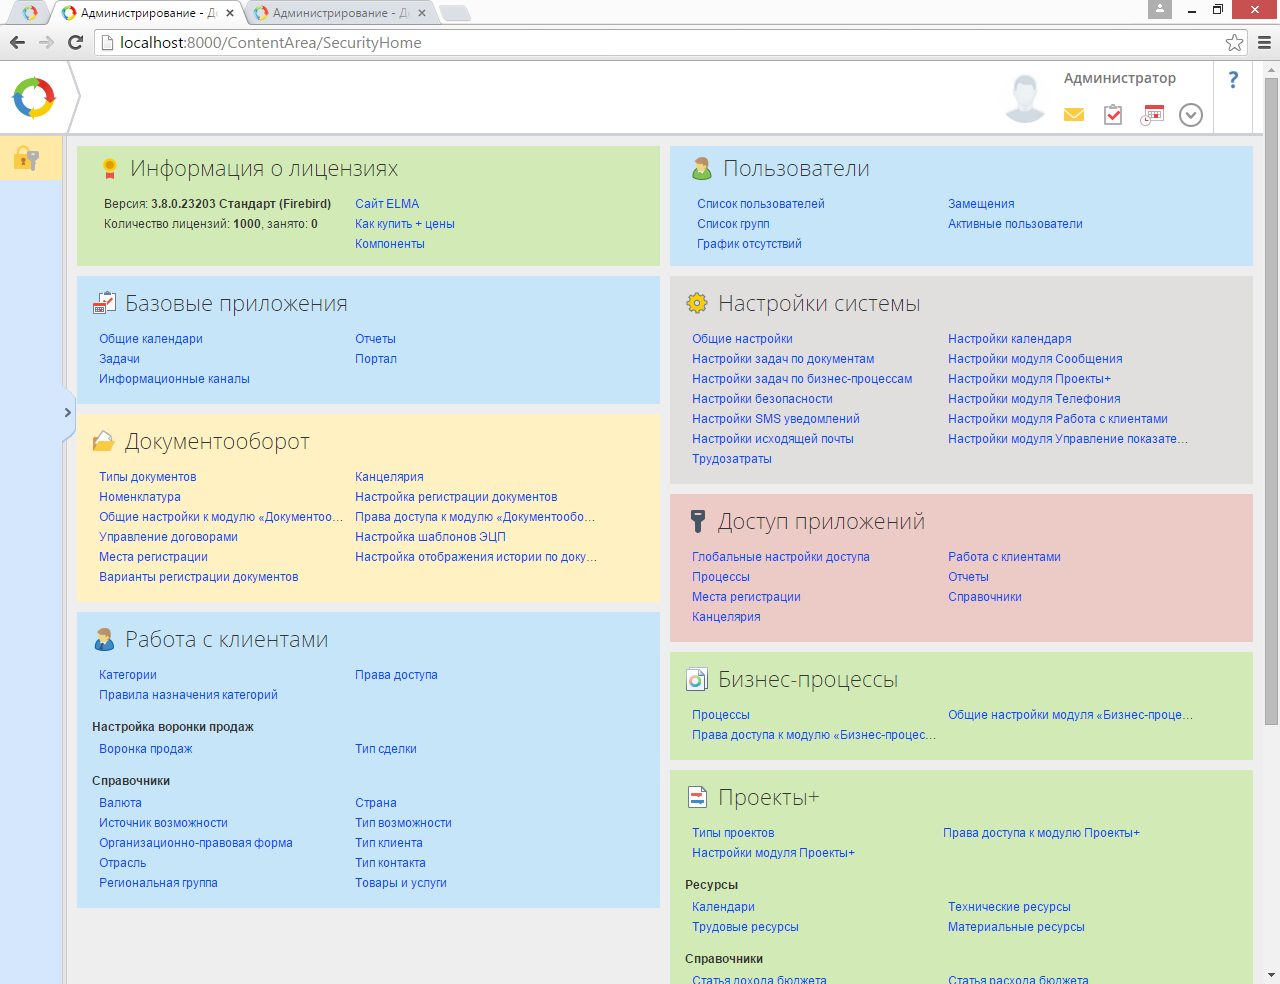
Task: Open the tasks clipboard checkmark icon
Action: click(x=1113, y=115)
